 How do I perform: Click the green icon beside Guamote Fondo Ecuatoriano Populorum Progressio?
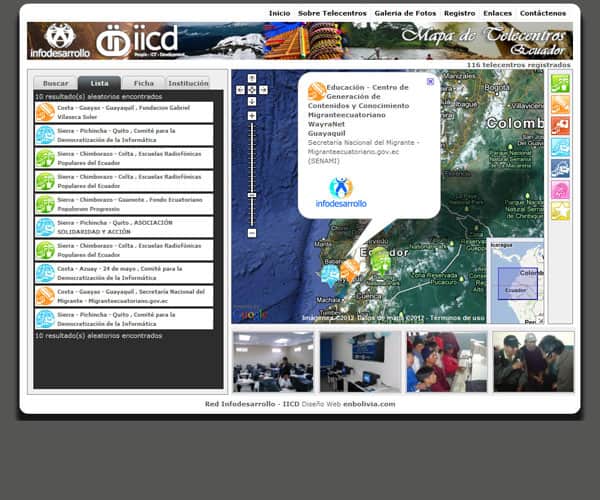45,204
